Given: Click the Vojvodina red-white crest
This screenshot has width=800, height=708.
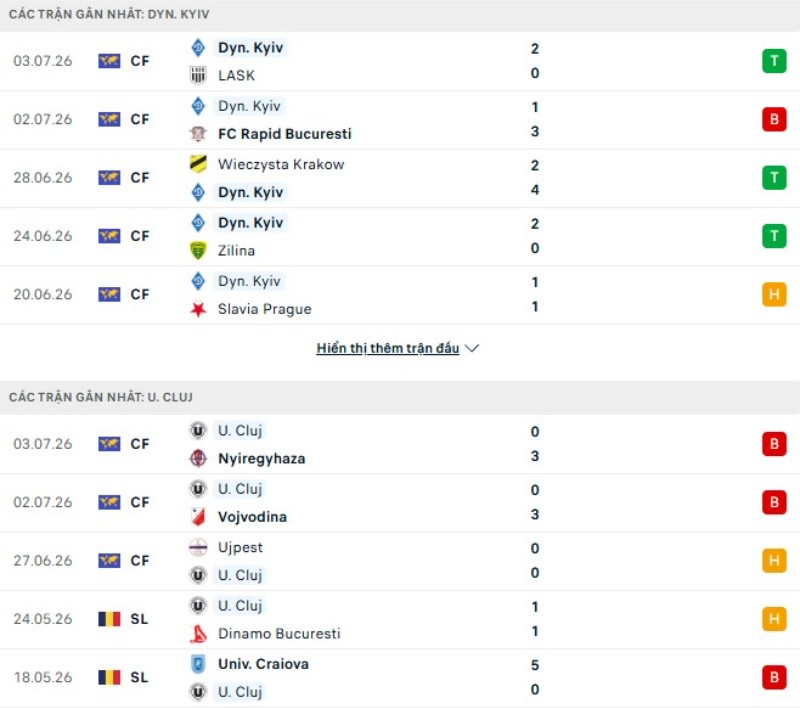Looking at the screenshot, I should point(198,517).
